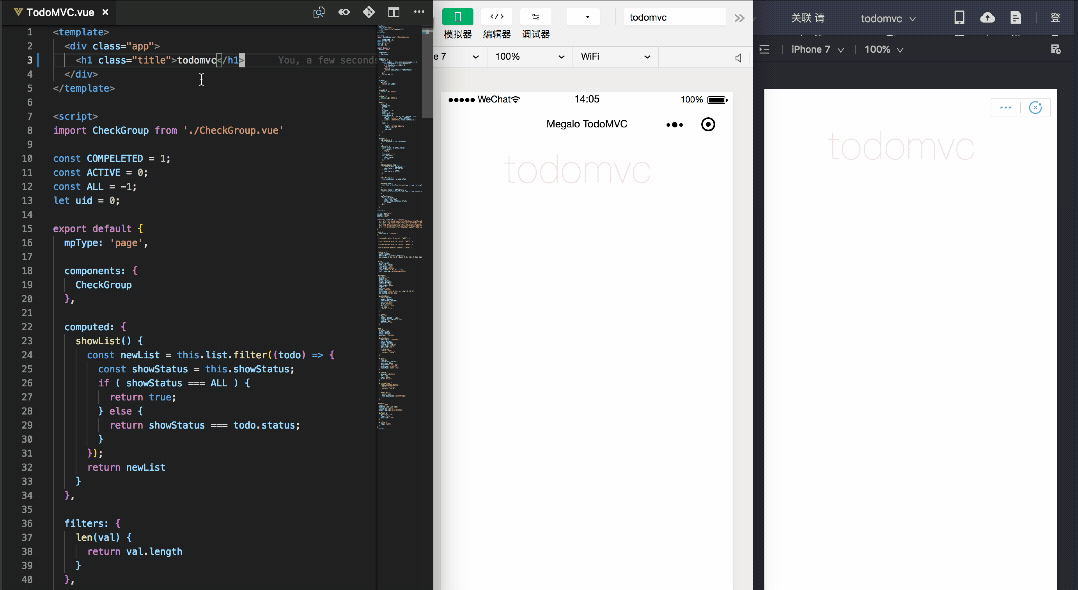The height and width of the screenshot is (590, 1078).
Task: Open the find-in-file search icon in editor toolbar
Action: click(x=319, y=12)
